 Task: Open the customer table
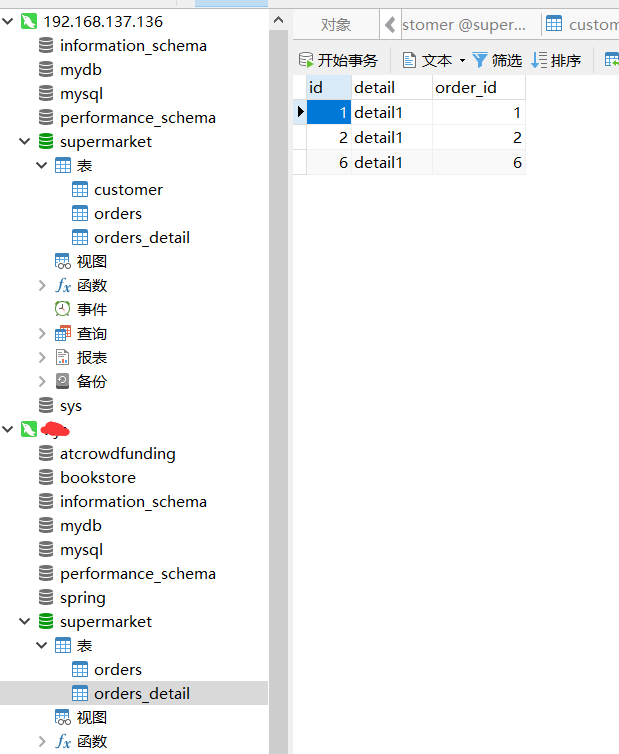[x=128, y=190]
